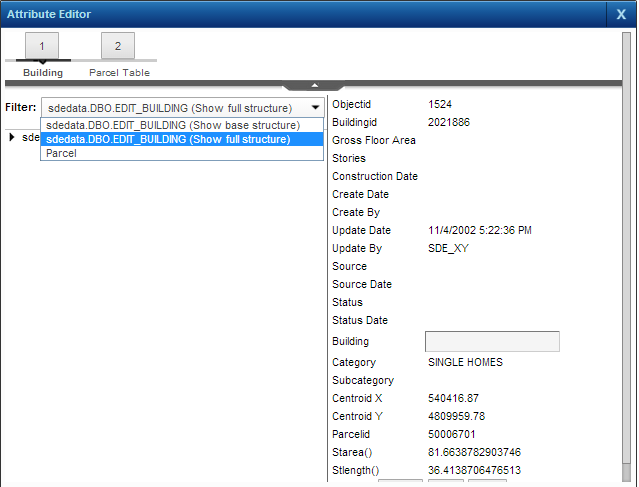Choose the 'Show full structure' filter option
639x487 pixels.
click(168, 139)
